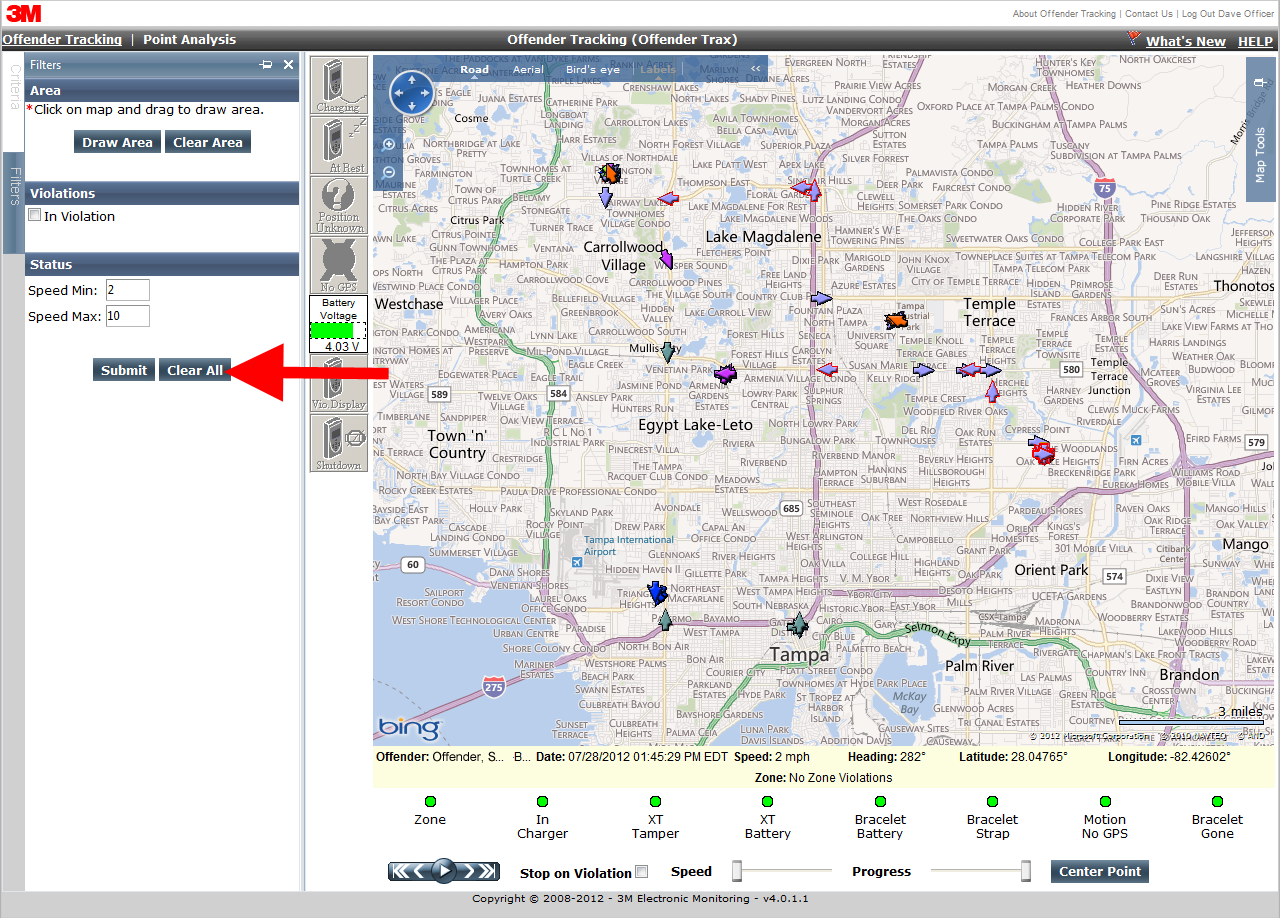The image size is (1280, 918).
Task: Click the Bracelet Gone indicator light
Action: coord(1217,801)
